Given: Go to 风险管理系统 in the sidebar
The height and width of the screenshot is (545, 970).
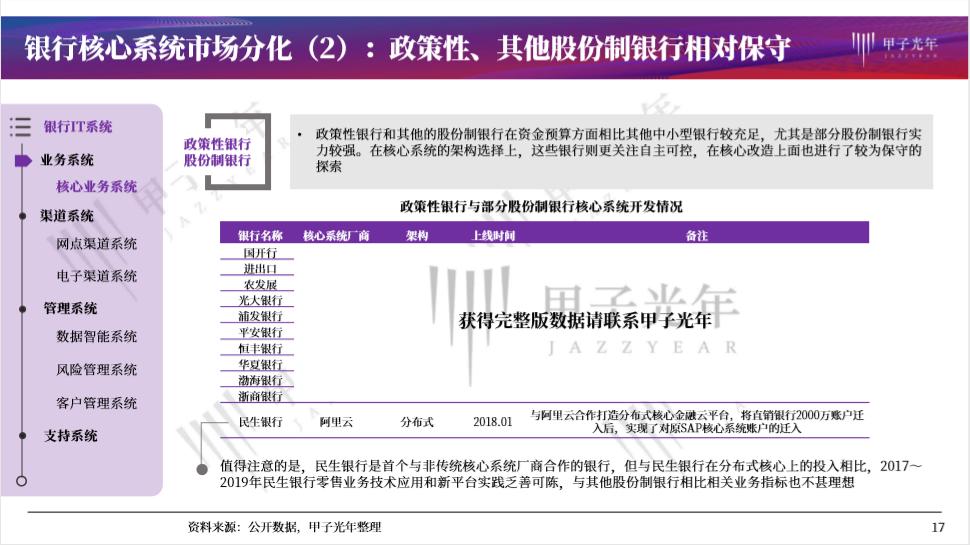Looking at the screenshot, I should click(96, 370).
